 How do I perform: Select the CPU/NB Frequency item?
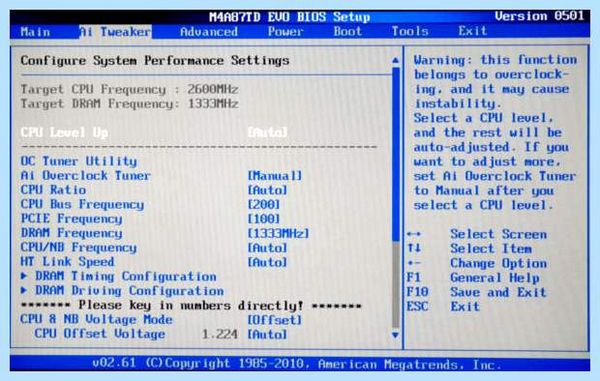tap(78, 248)
